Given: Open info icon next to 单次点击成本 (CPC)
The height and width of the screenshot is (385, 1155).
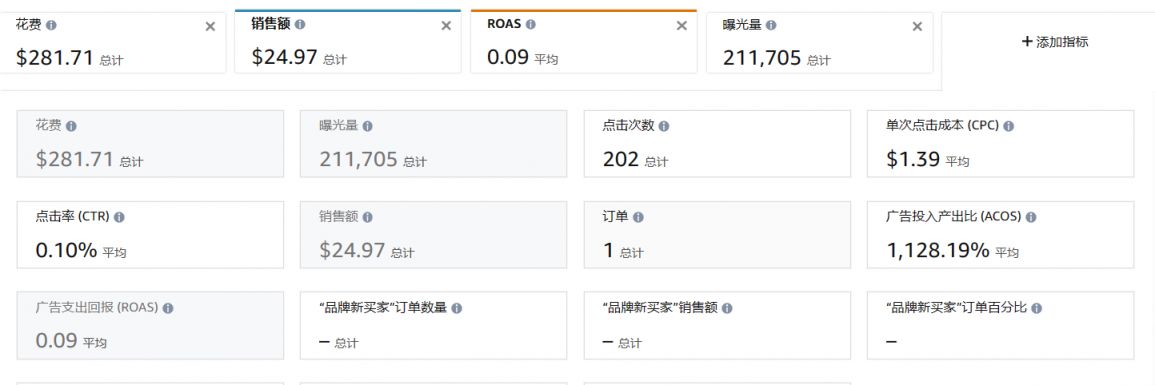Looking at the screenshot, I should pyautogui.click(x=1008, y=126).
